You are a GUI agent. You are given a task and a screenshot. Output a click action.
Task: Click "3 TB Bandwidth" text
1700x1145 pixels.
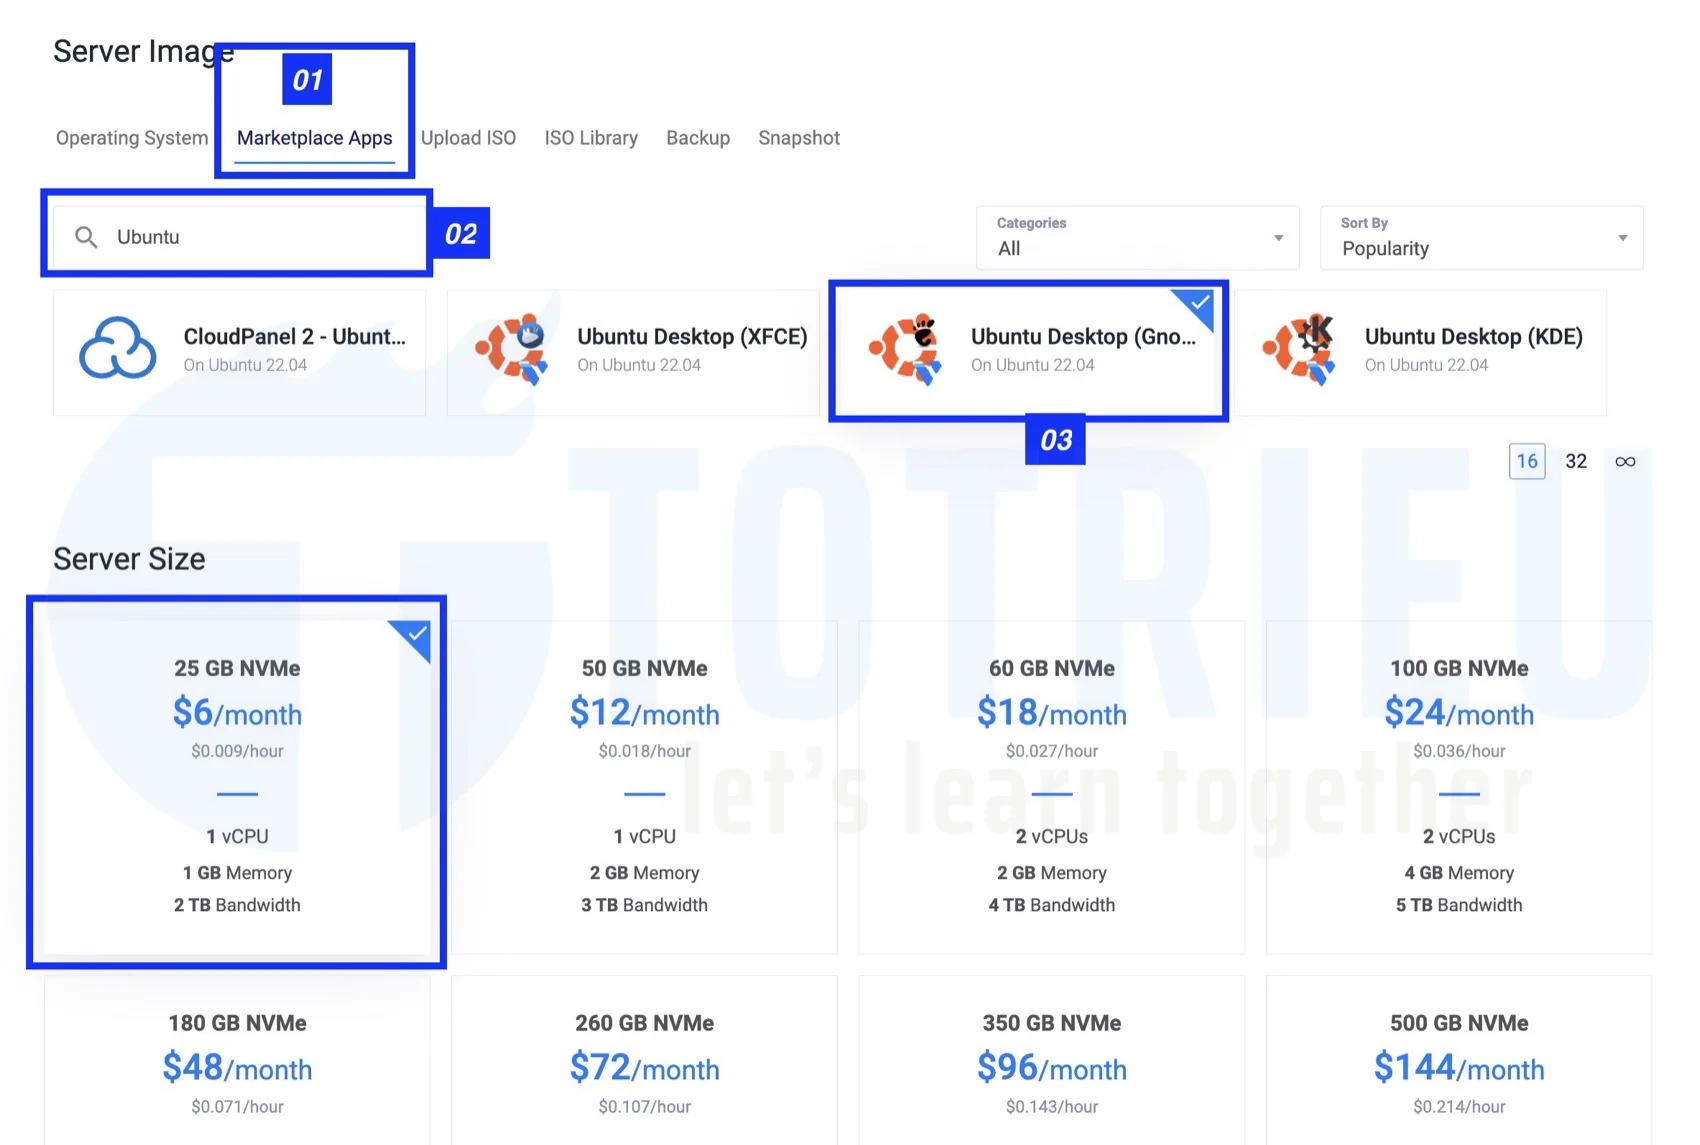(x=644, y=905)
